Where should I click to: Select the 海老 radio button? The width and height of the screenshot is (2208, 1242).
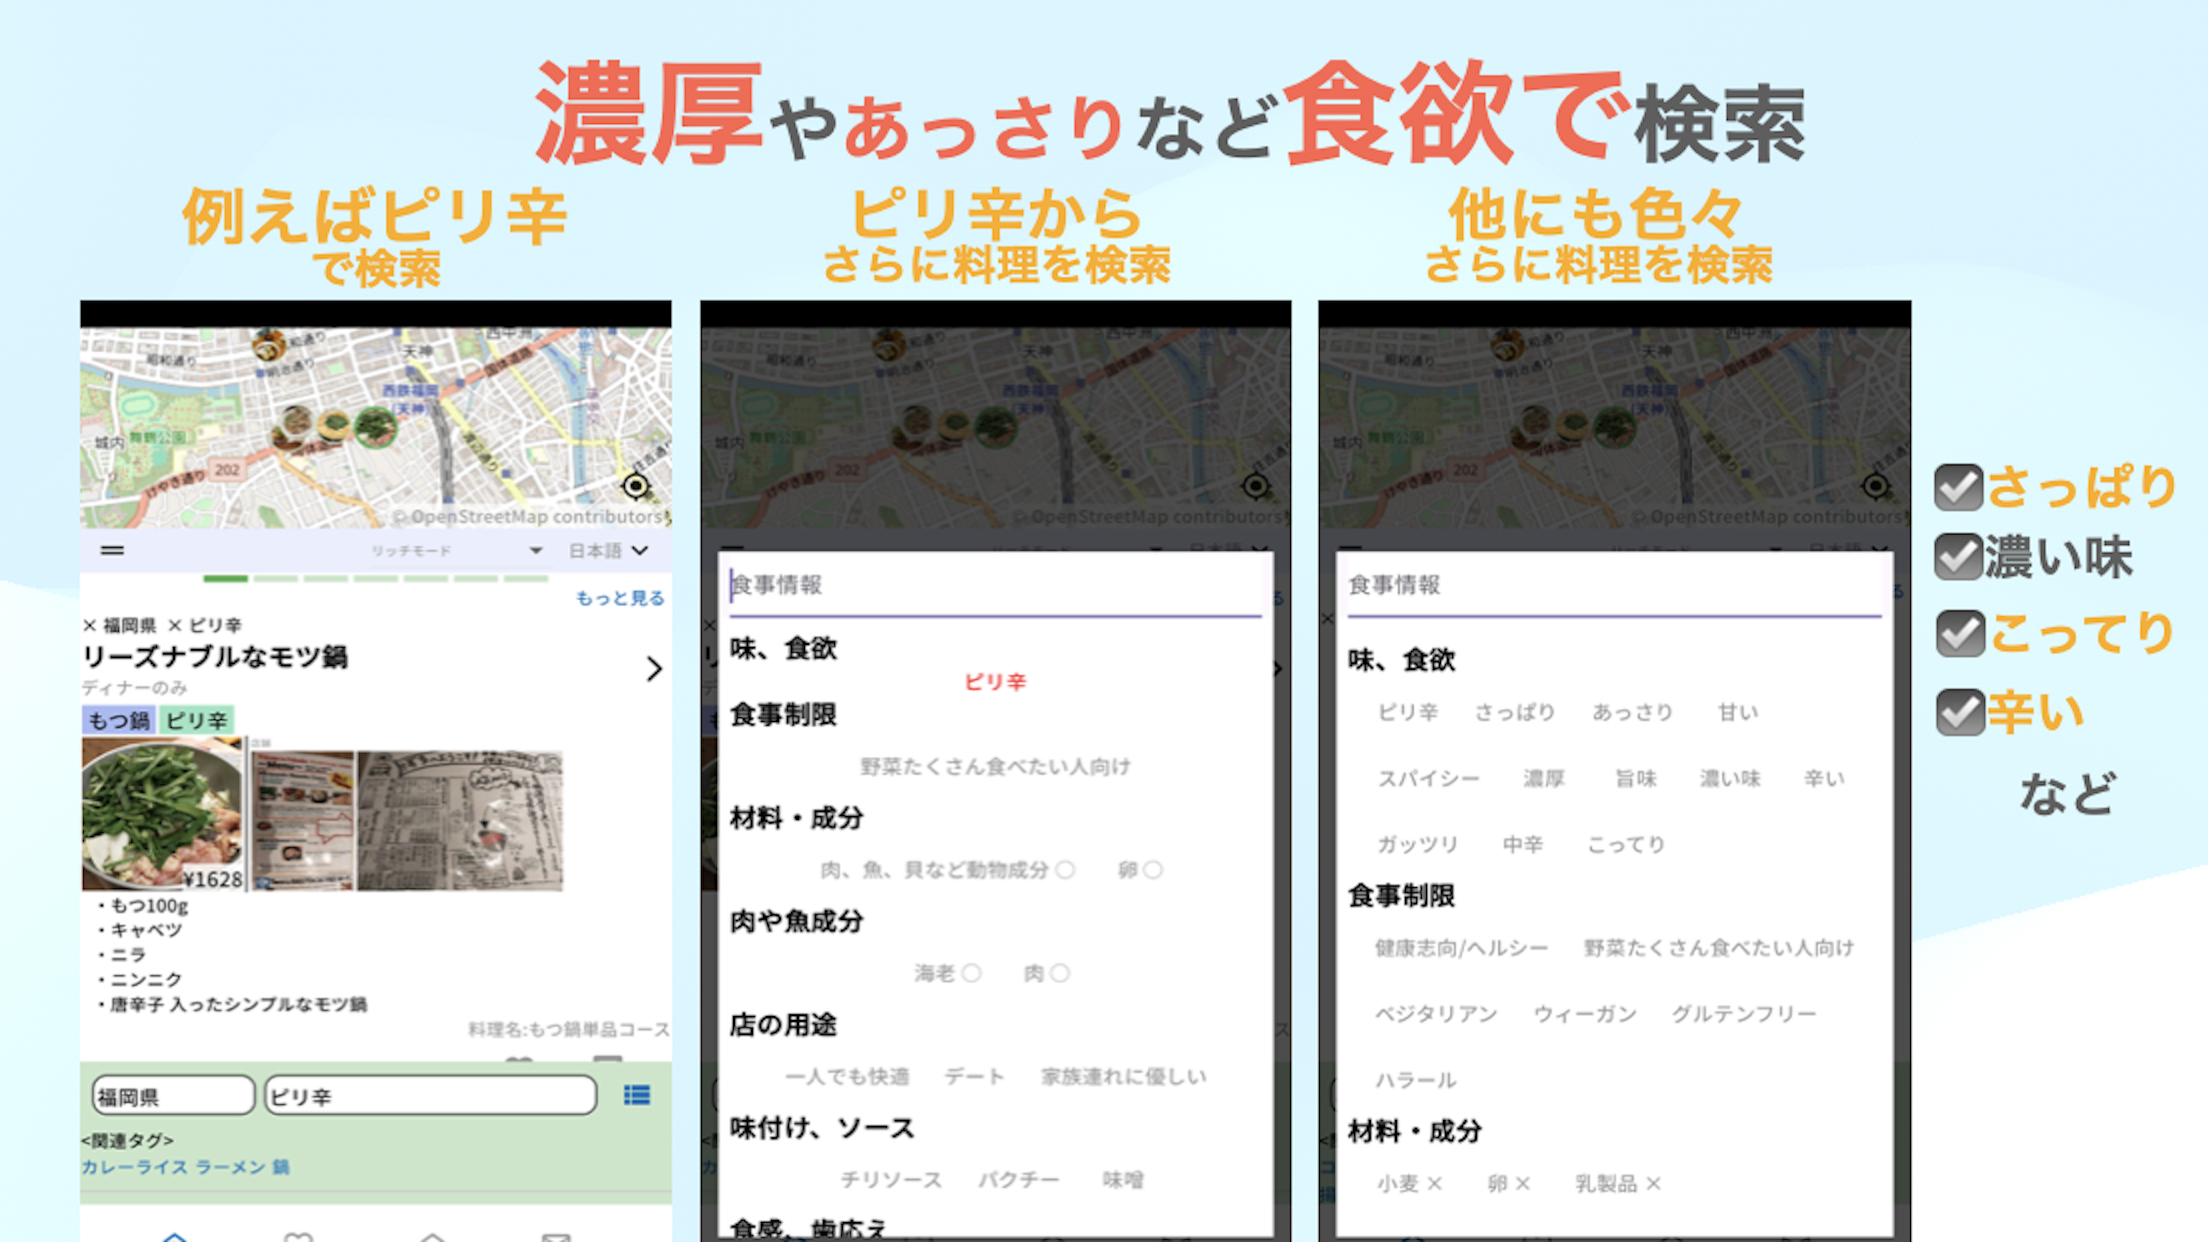coord(971,973)
